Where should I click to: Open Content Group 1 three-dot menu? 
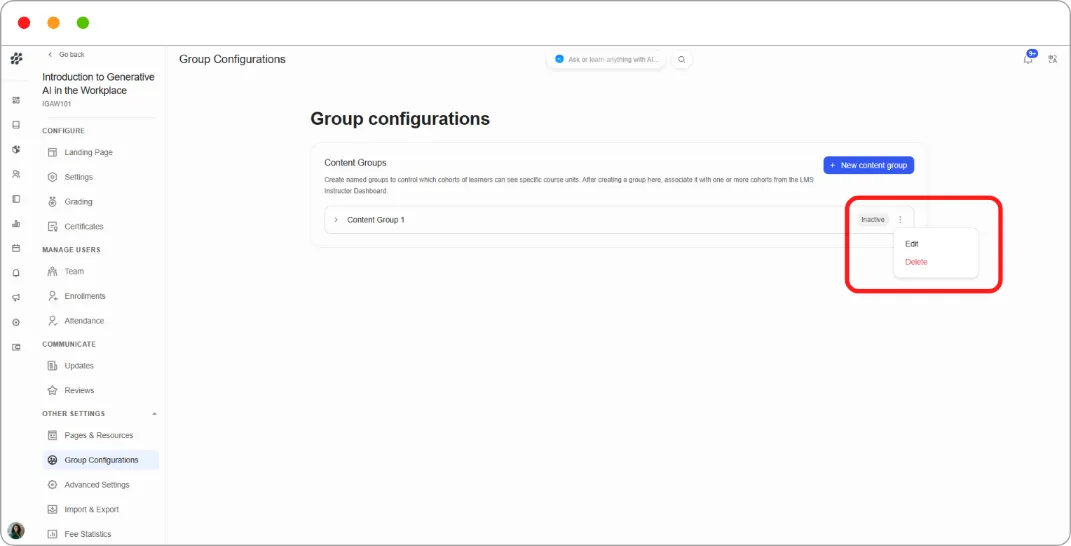[x=900, y=219]
